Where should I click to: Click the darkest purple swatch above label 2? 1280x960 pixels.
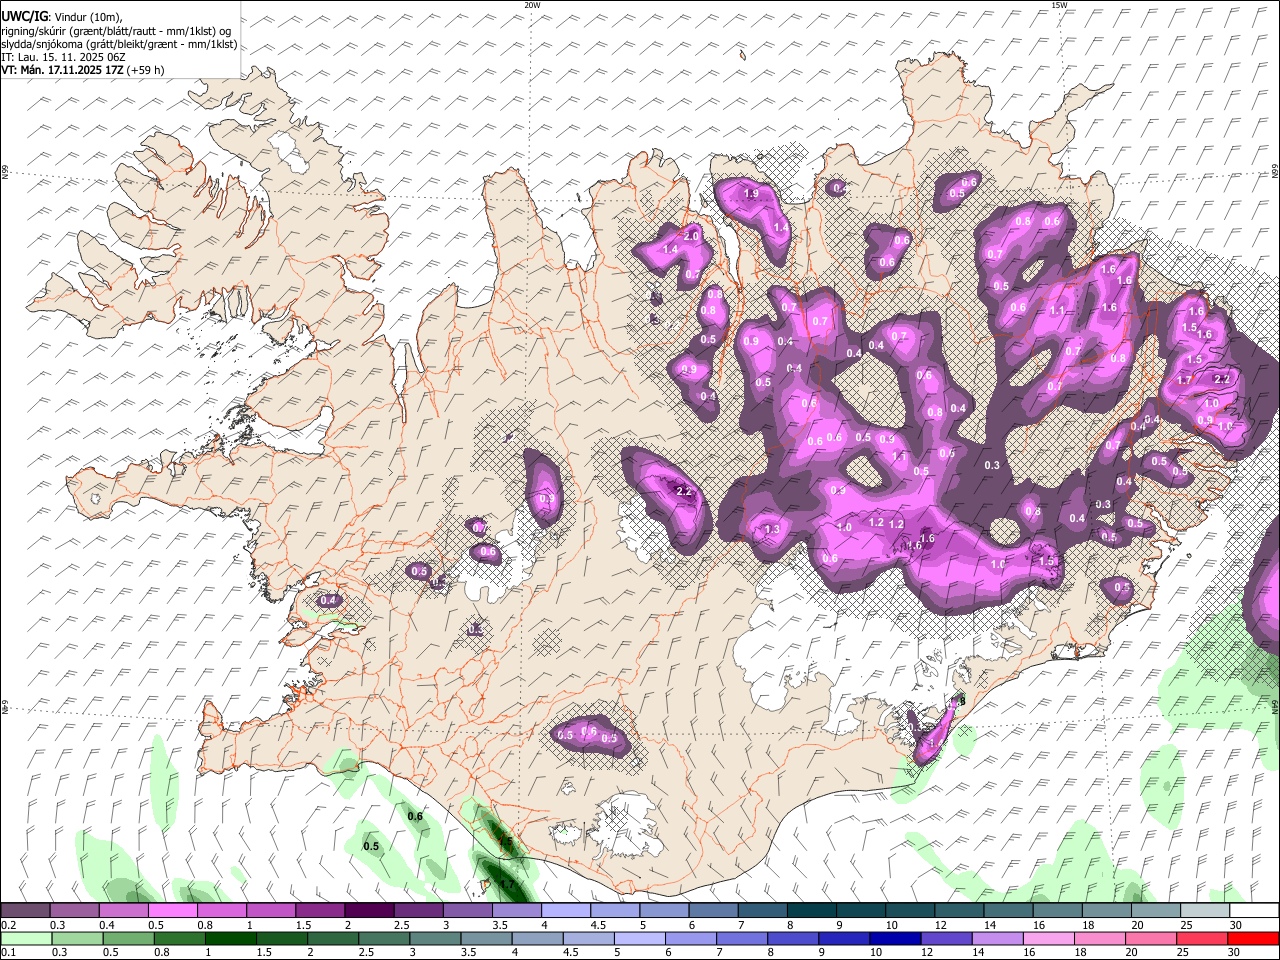(369, 910)
